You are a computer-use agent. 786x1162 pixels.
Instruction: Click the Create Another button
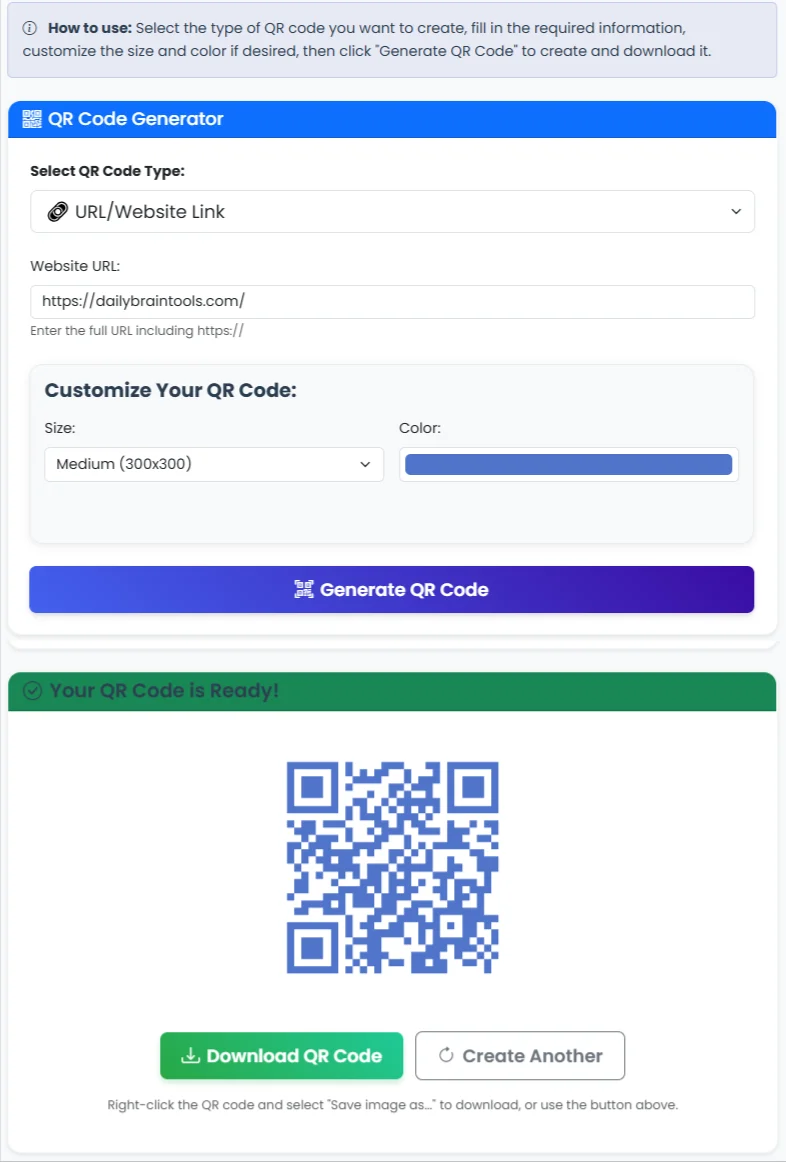click(519, 1055)
